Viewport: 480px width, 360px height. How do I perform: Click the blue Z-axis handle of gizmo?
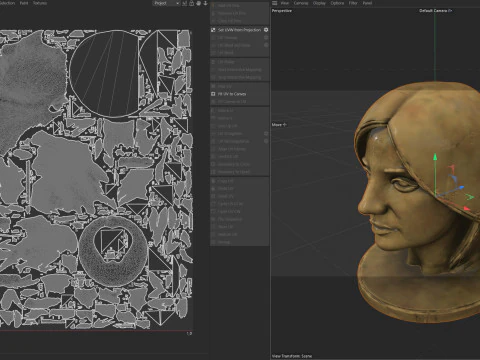pyautogui.click(x=461, y=188)
